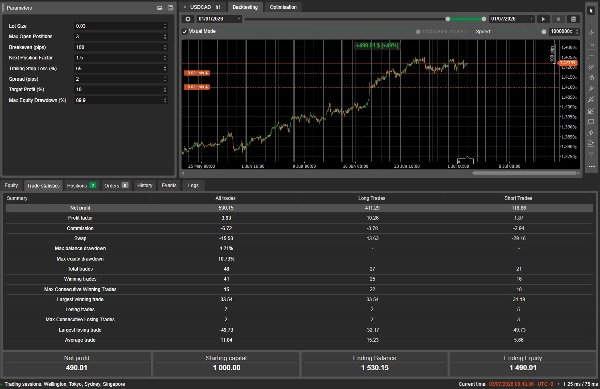Switch to the Backtesting tab
The image size is (600, 389).
(245, 7)
